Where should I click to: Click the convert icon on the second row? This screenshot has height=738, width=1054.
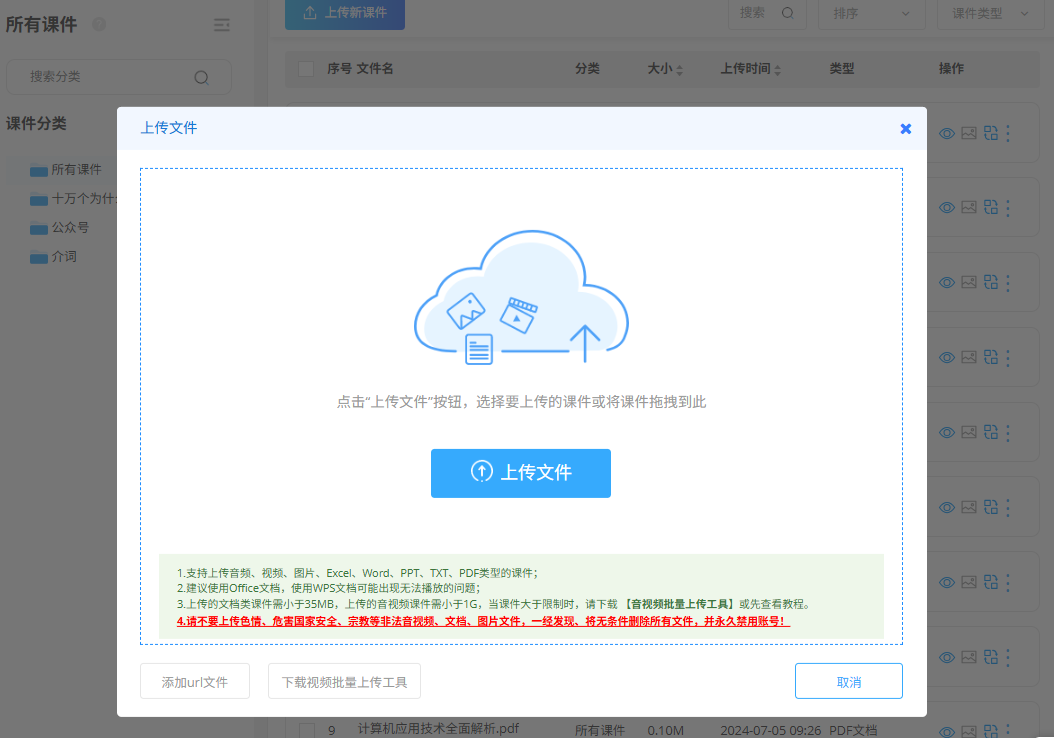pyautogui.click(x=990, y=207)
